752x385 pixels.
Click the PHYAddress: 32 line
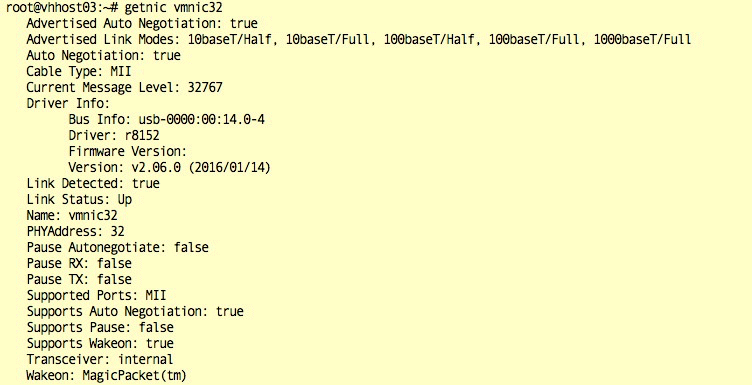75,232
